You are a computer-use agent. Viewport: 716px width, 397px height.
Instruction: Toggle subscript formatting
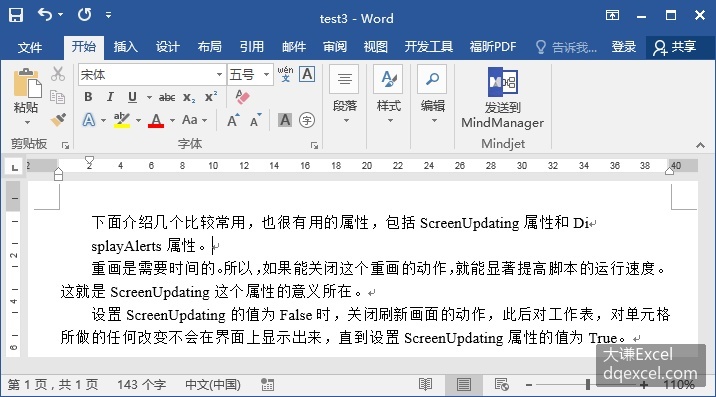[x=189, y=97]
